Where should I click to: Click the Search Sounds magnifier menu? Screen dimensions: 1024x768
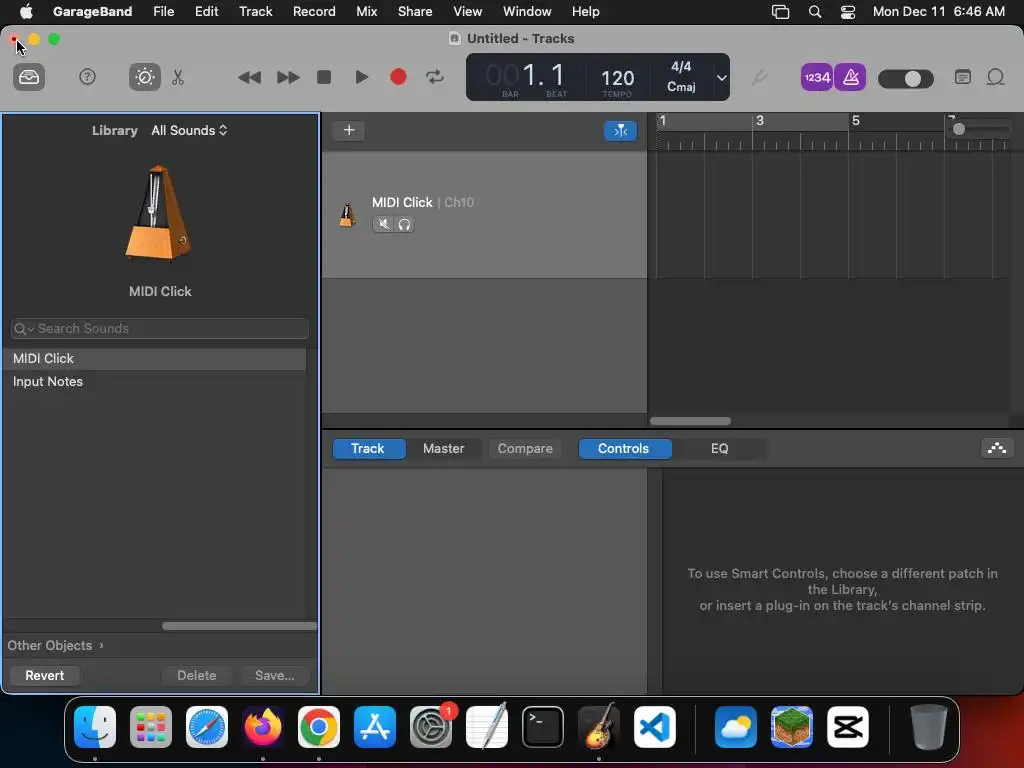(x=24, y=328)
